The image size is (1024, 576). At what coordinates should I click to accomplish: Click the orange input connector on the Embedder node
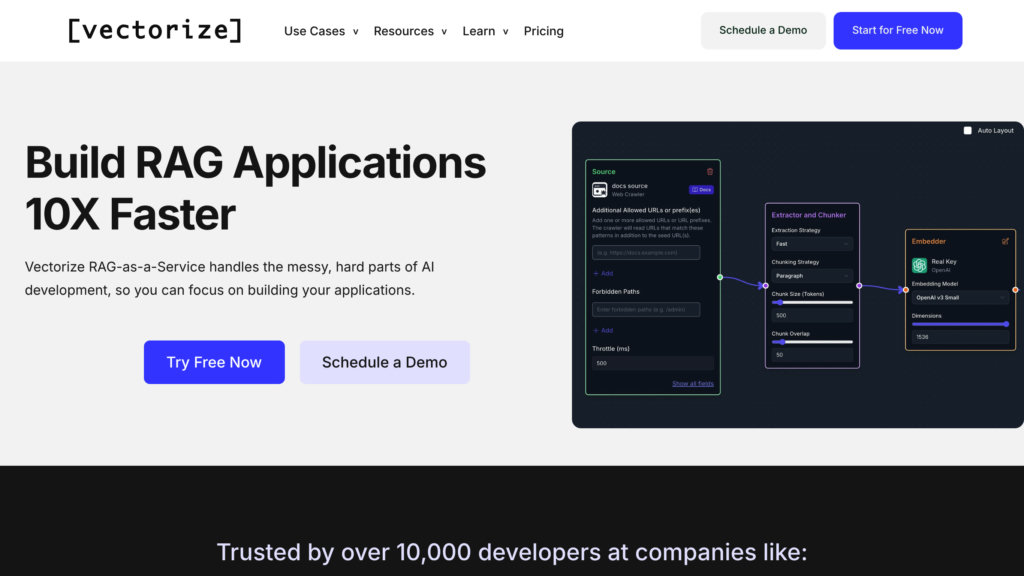[905, 290]
